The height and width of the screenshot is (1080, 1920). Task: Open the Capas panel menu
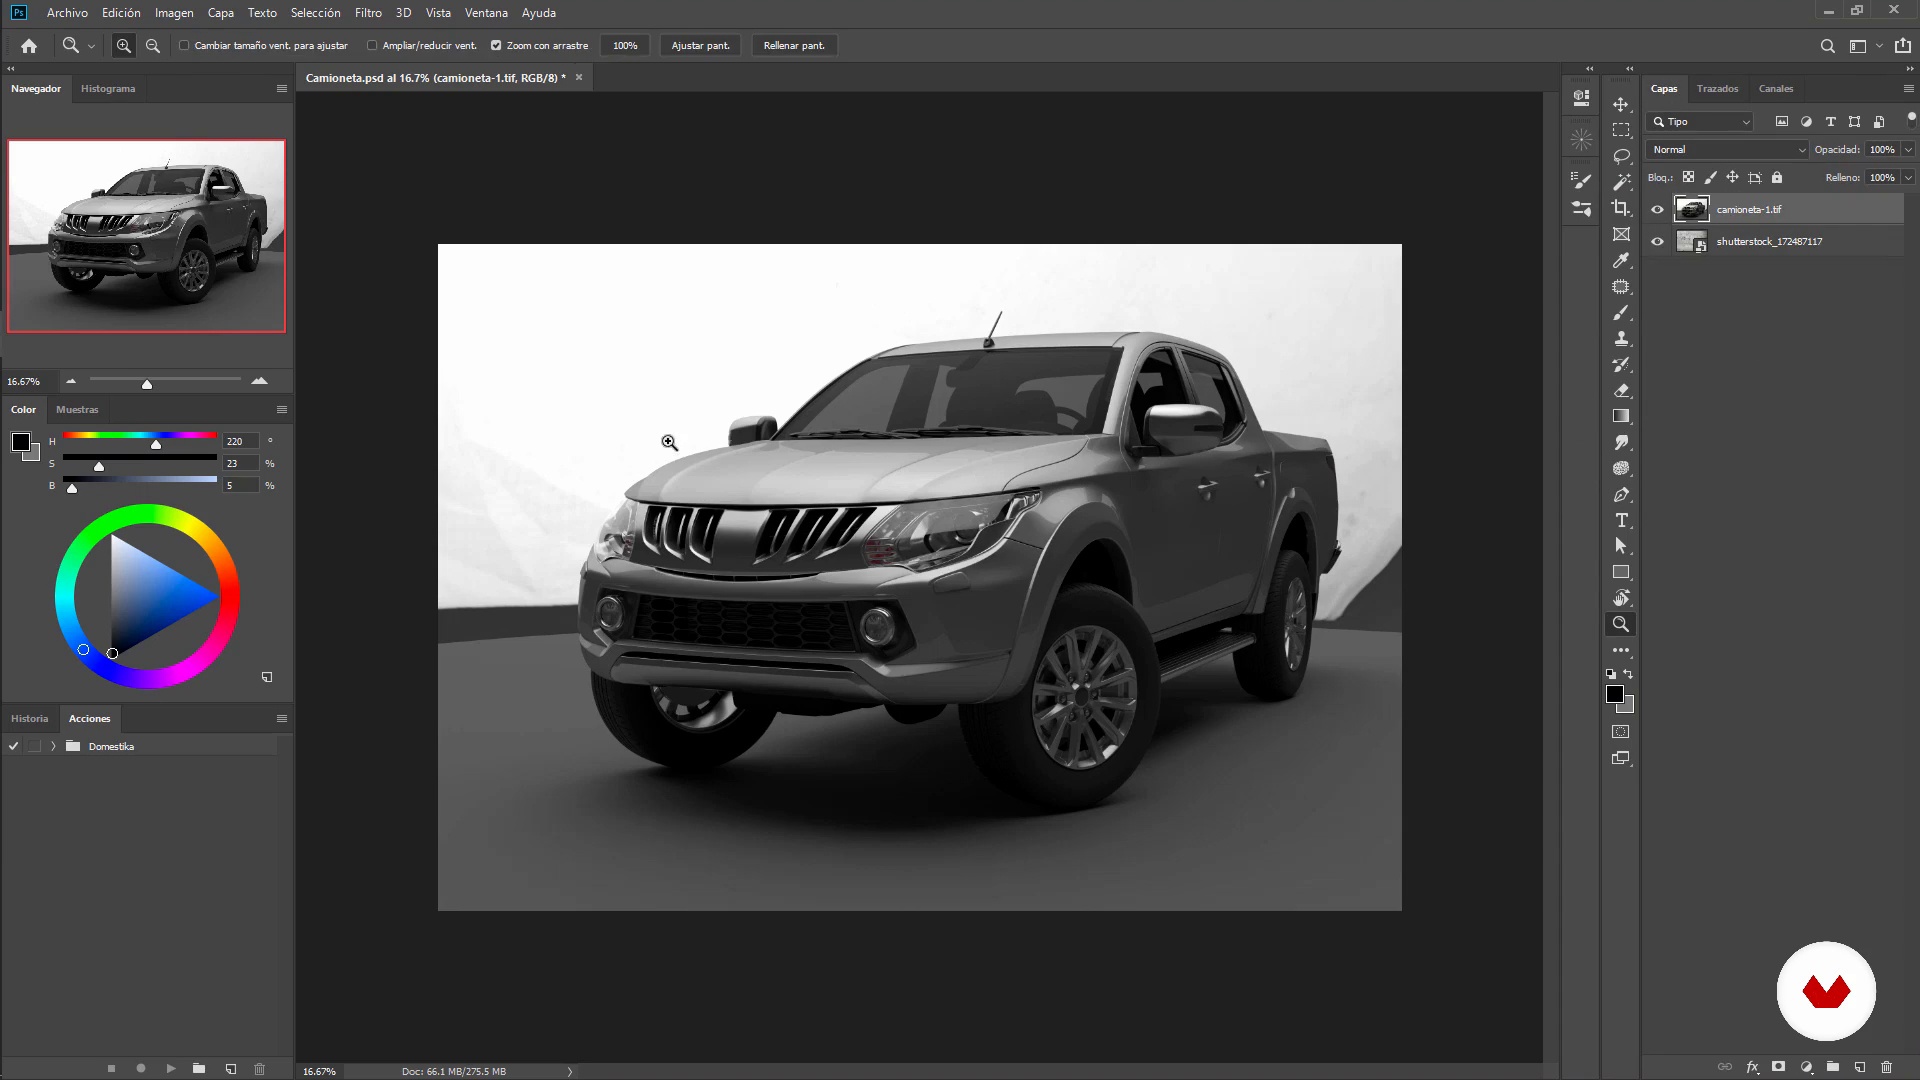click(1908, 89)
